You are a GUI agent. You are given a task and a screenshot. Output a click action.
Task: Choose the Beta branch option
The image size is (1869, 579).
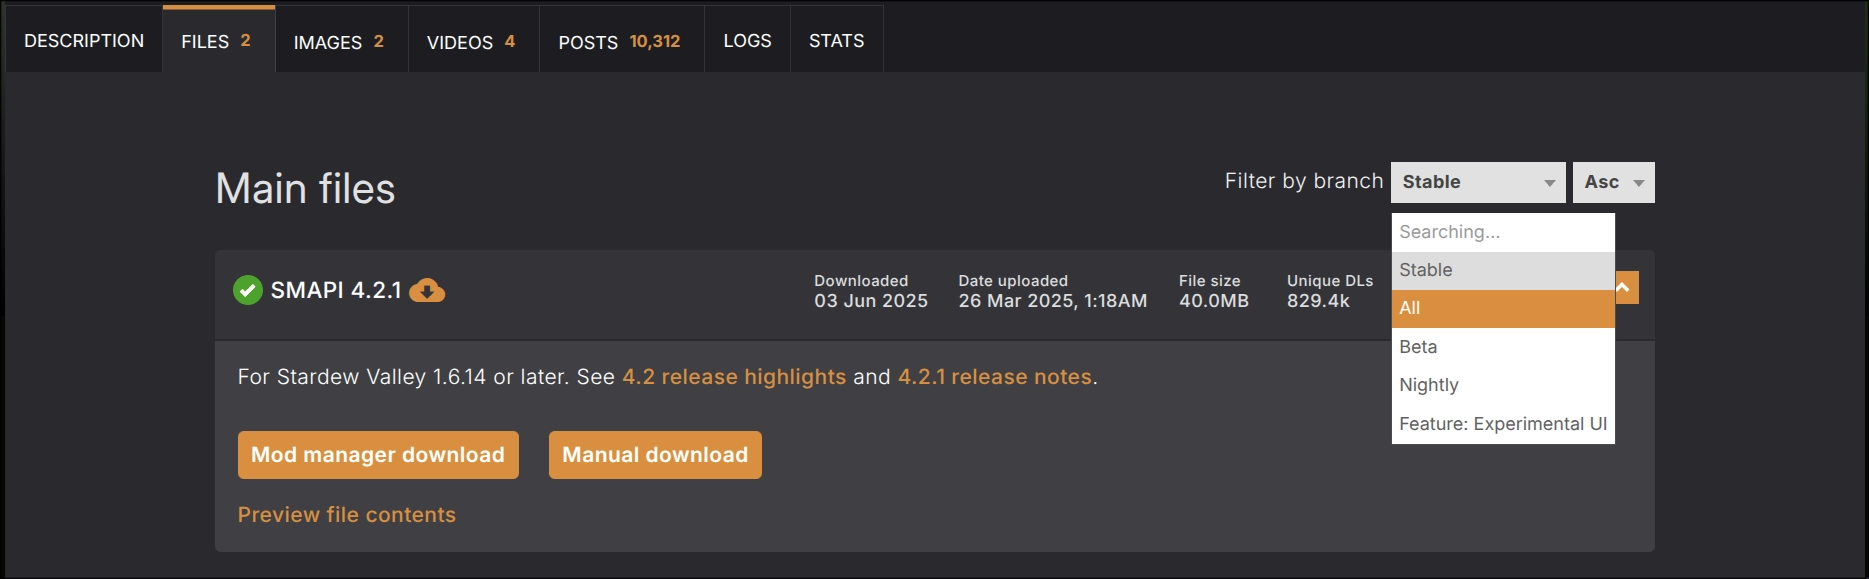tap(1503, 347)
